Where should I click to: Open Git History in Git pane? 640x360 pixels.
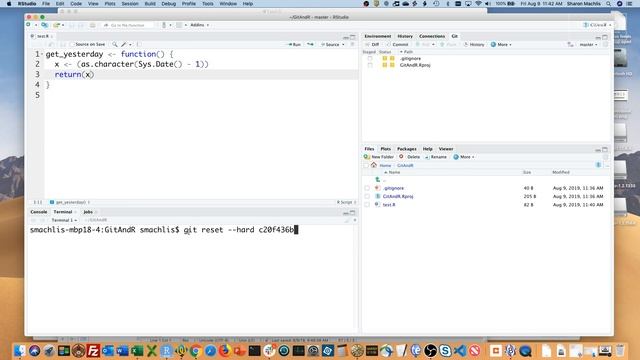pos(474,44)
